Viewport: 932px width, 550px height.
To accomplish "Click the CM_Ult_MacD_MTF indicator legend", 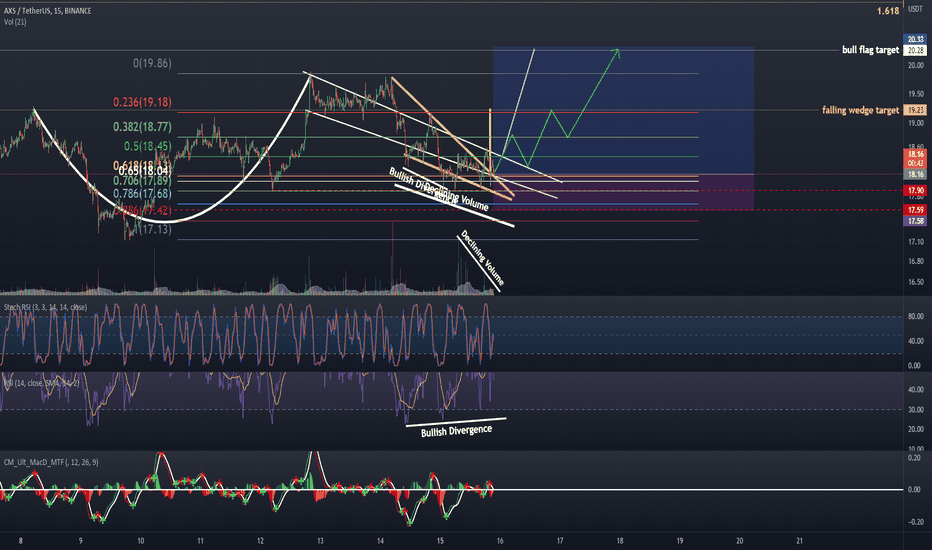I will point(51,462).
